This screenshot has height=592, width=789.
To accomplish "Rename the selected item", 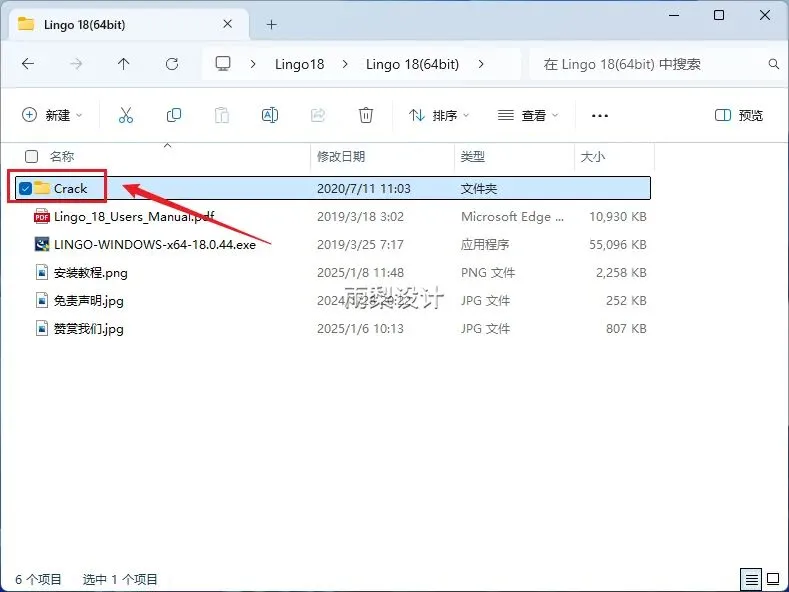I will coord(270,115).
